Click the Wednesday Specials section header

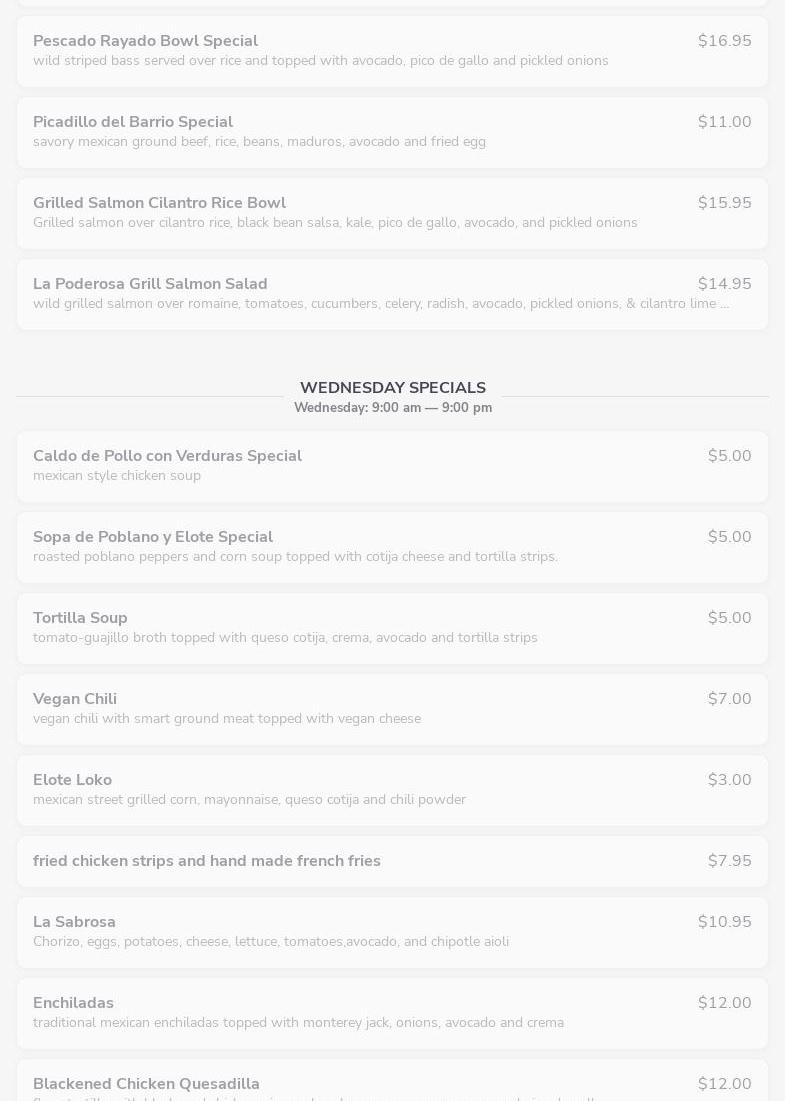(x=392, y=388)
